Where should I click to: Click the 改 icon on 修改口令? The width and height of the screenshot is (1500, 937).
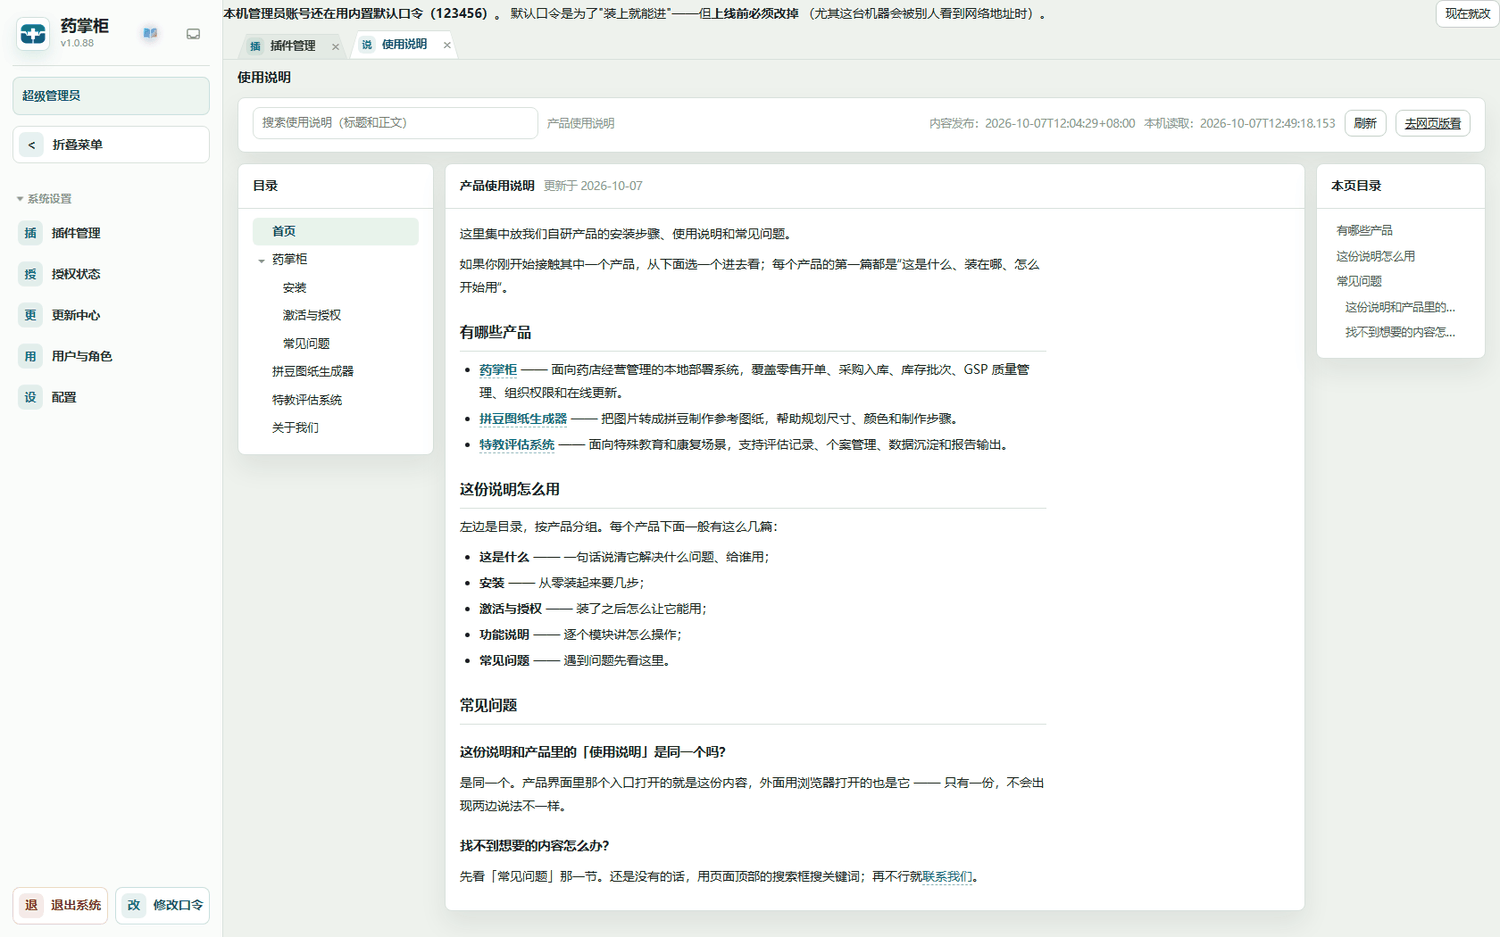(134, 905)
